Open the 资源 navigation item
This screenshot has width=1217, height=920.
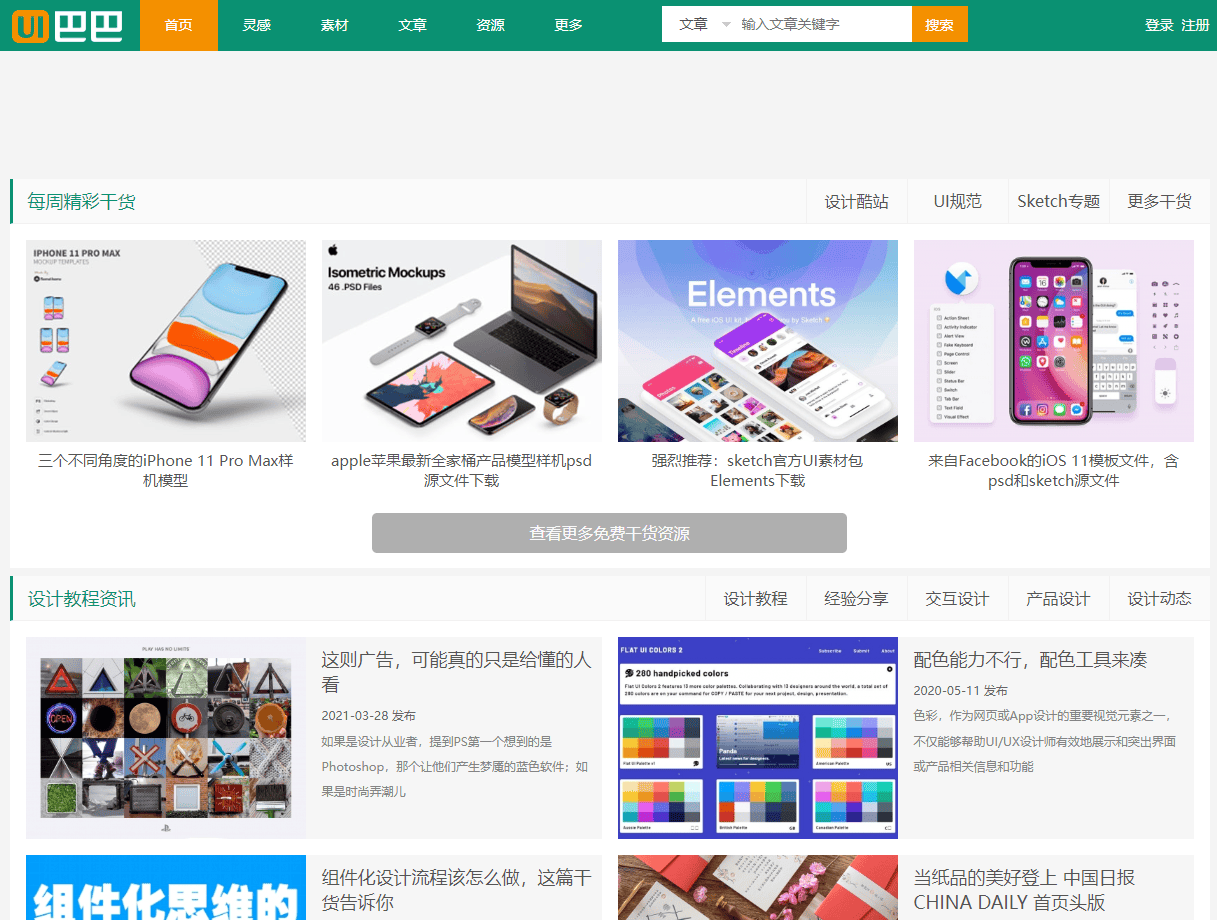pos(491,25)
